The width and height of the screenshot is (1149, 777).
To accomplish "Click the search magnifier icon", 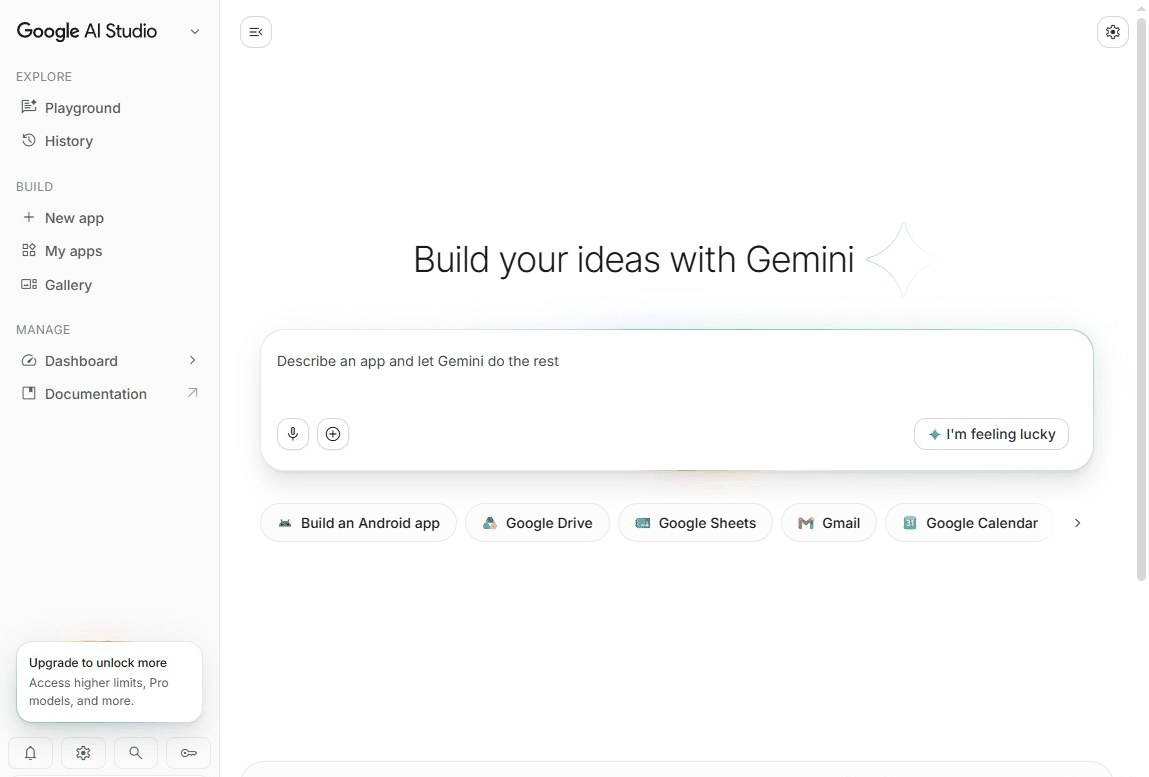I will click(x=136, y=753).
